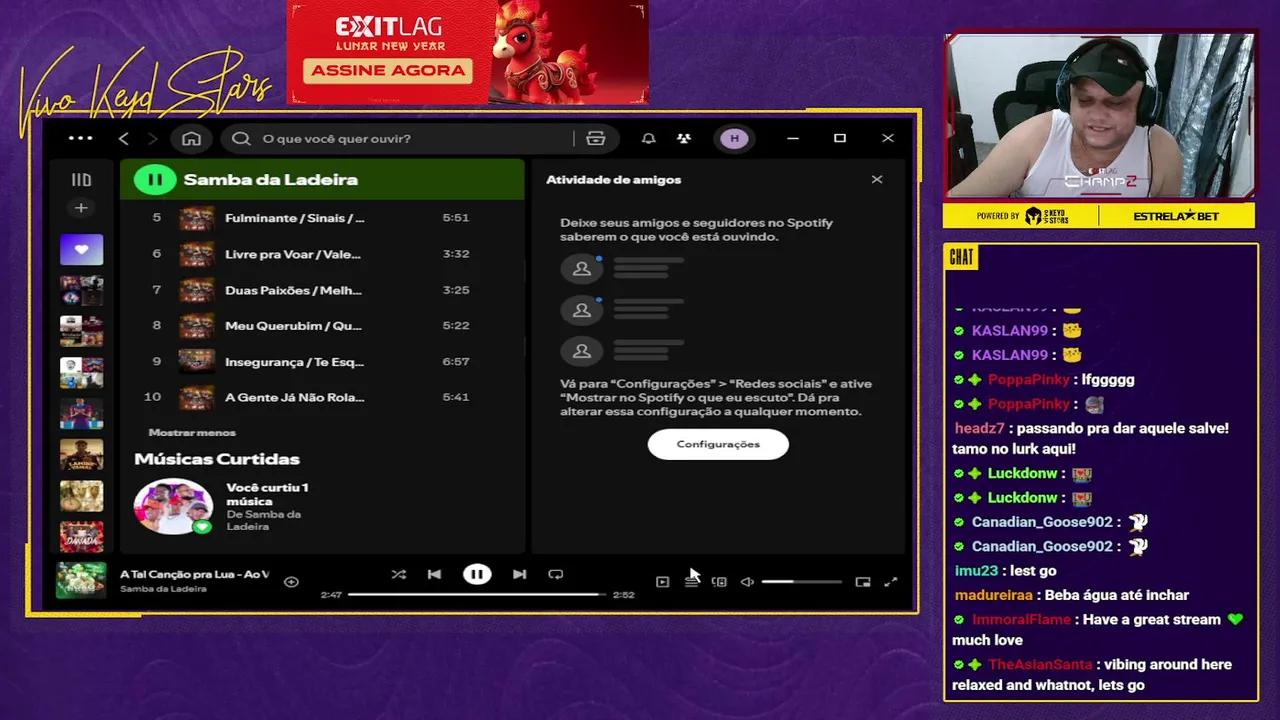Connect to a device icon
This screenshot has height=720, width=1280.
[719, 582]
